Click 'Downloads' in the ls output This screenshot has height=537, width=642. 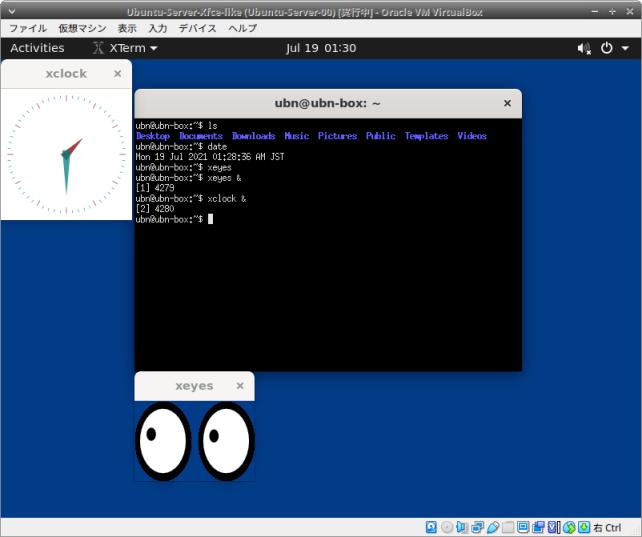tap(253, 136)
